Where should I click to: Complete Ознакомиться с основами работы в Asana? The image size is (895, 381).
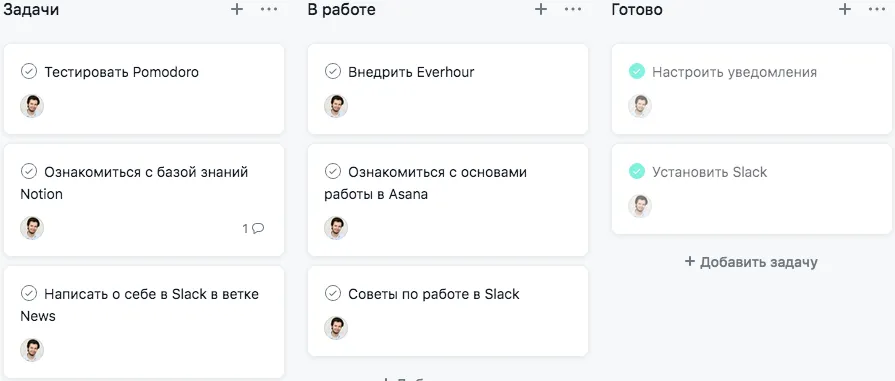point(332,171)
